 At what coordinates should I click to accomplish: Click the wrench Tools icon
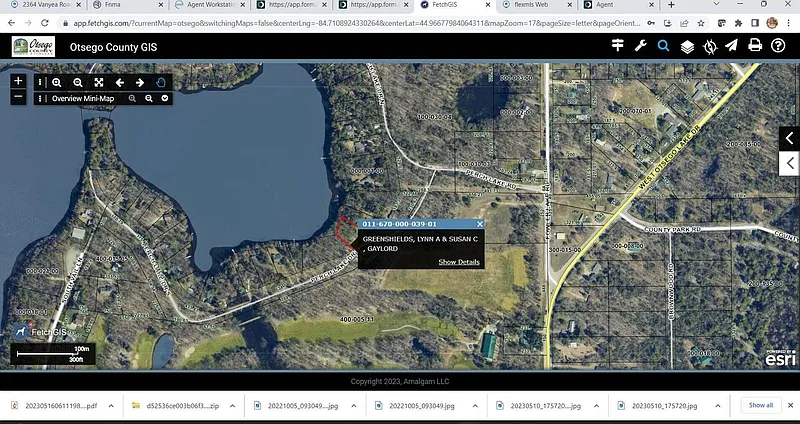point(640,46)
